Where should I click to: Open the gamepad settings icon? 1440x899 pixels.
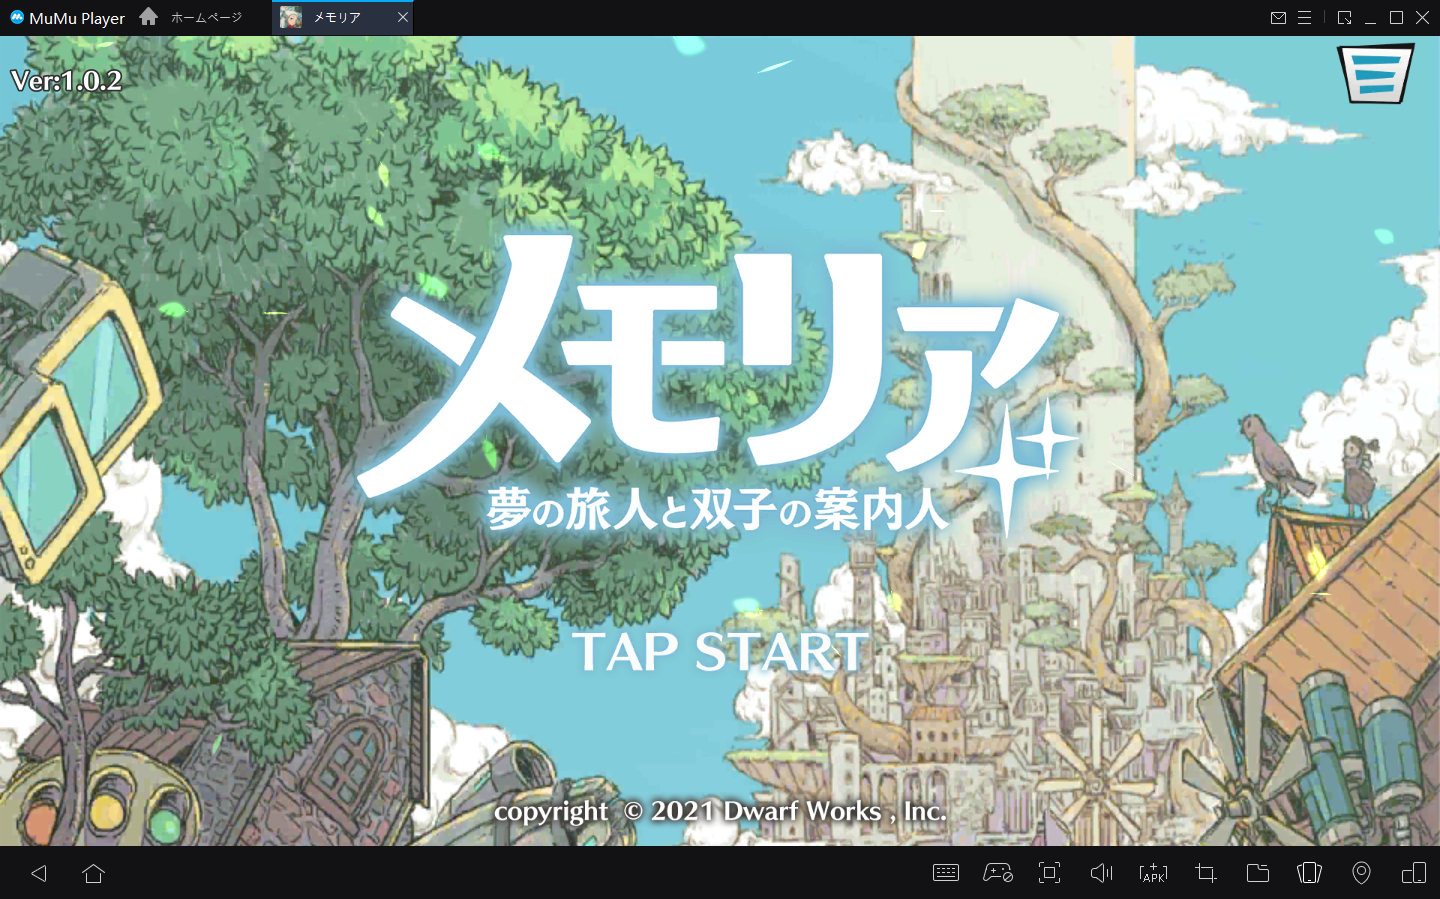point(998,873)
